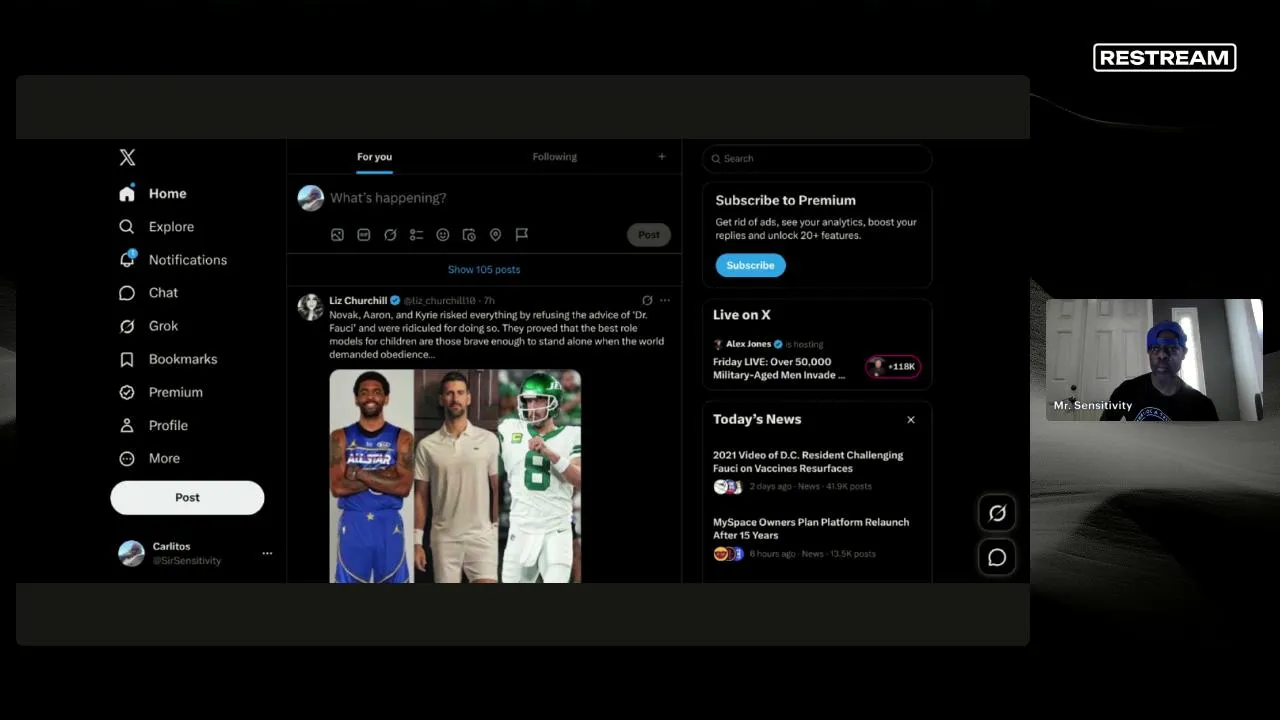
Task: Click the Subscribe to Premium heading
Action: 785,200
